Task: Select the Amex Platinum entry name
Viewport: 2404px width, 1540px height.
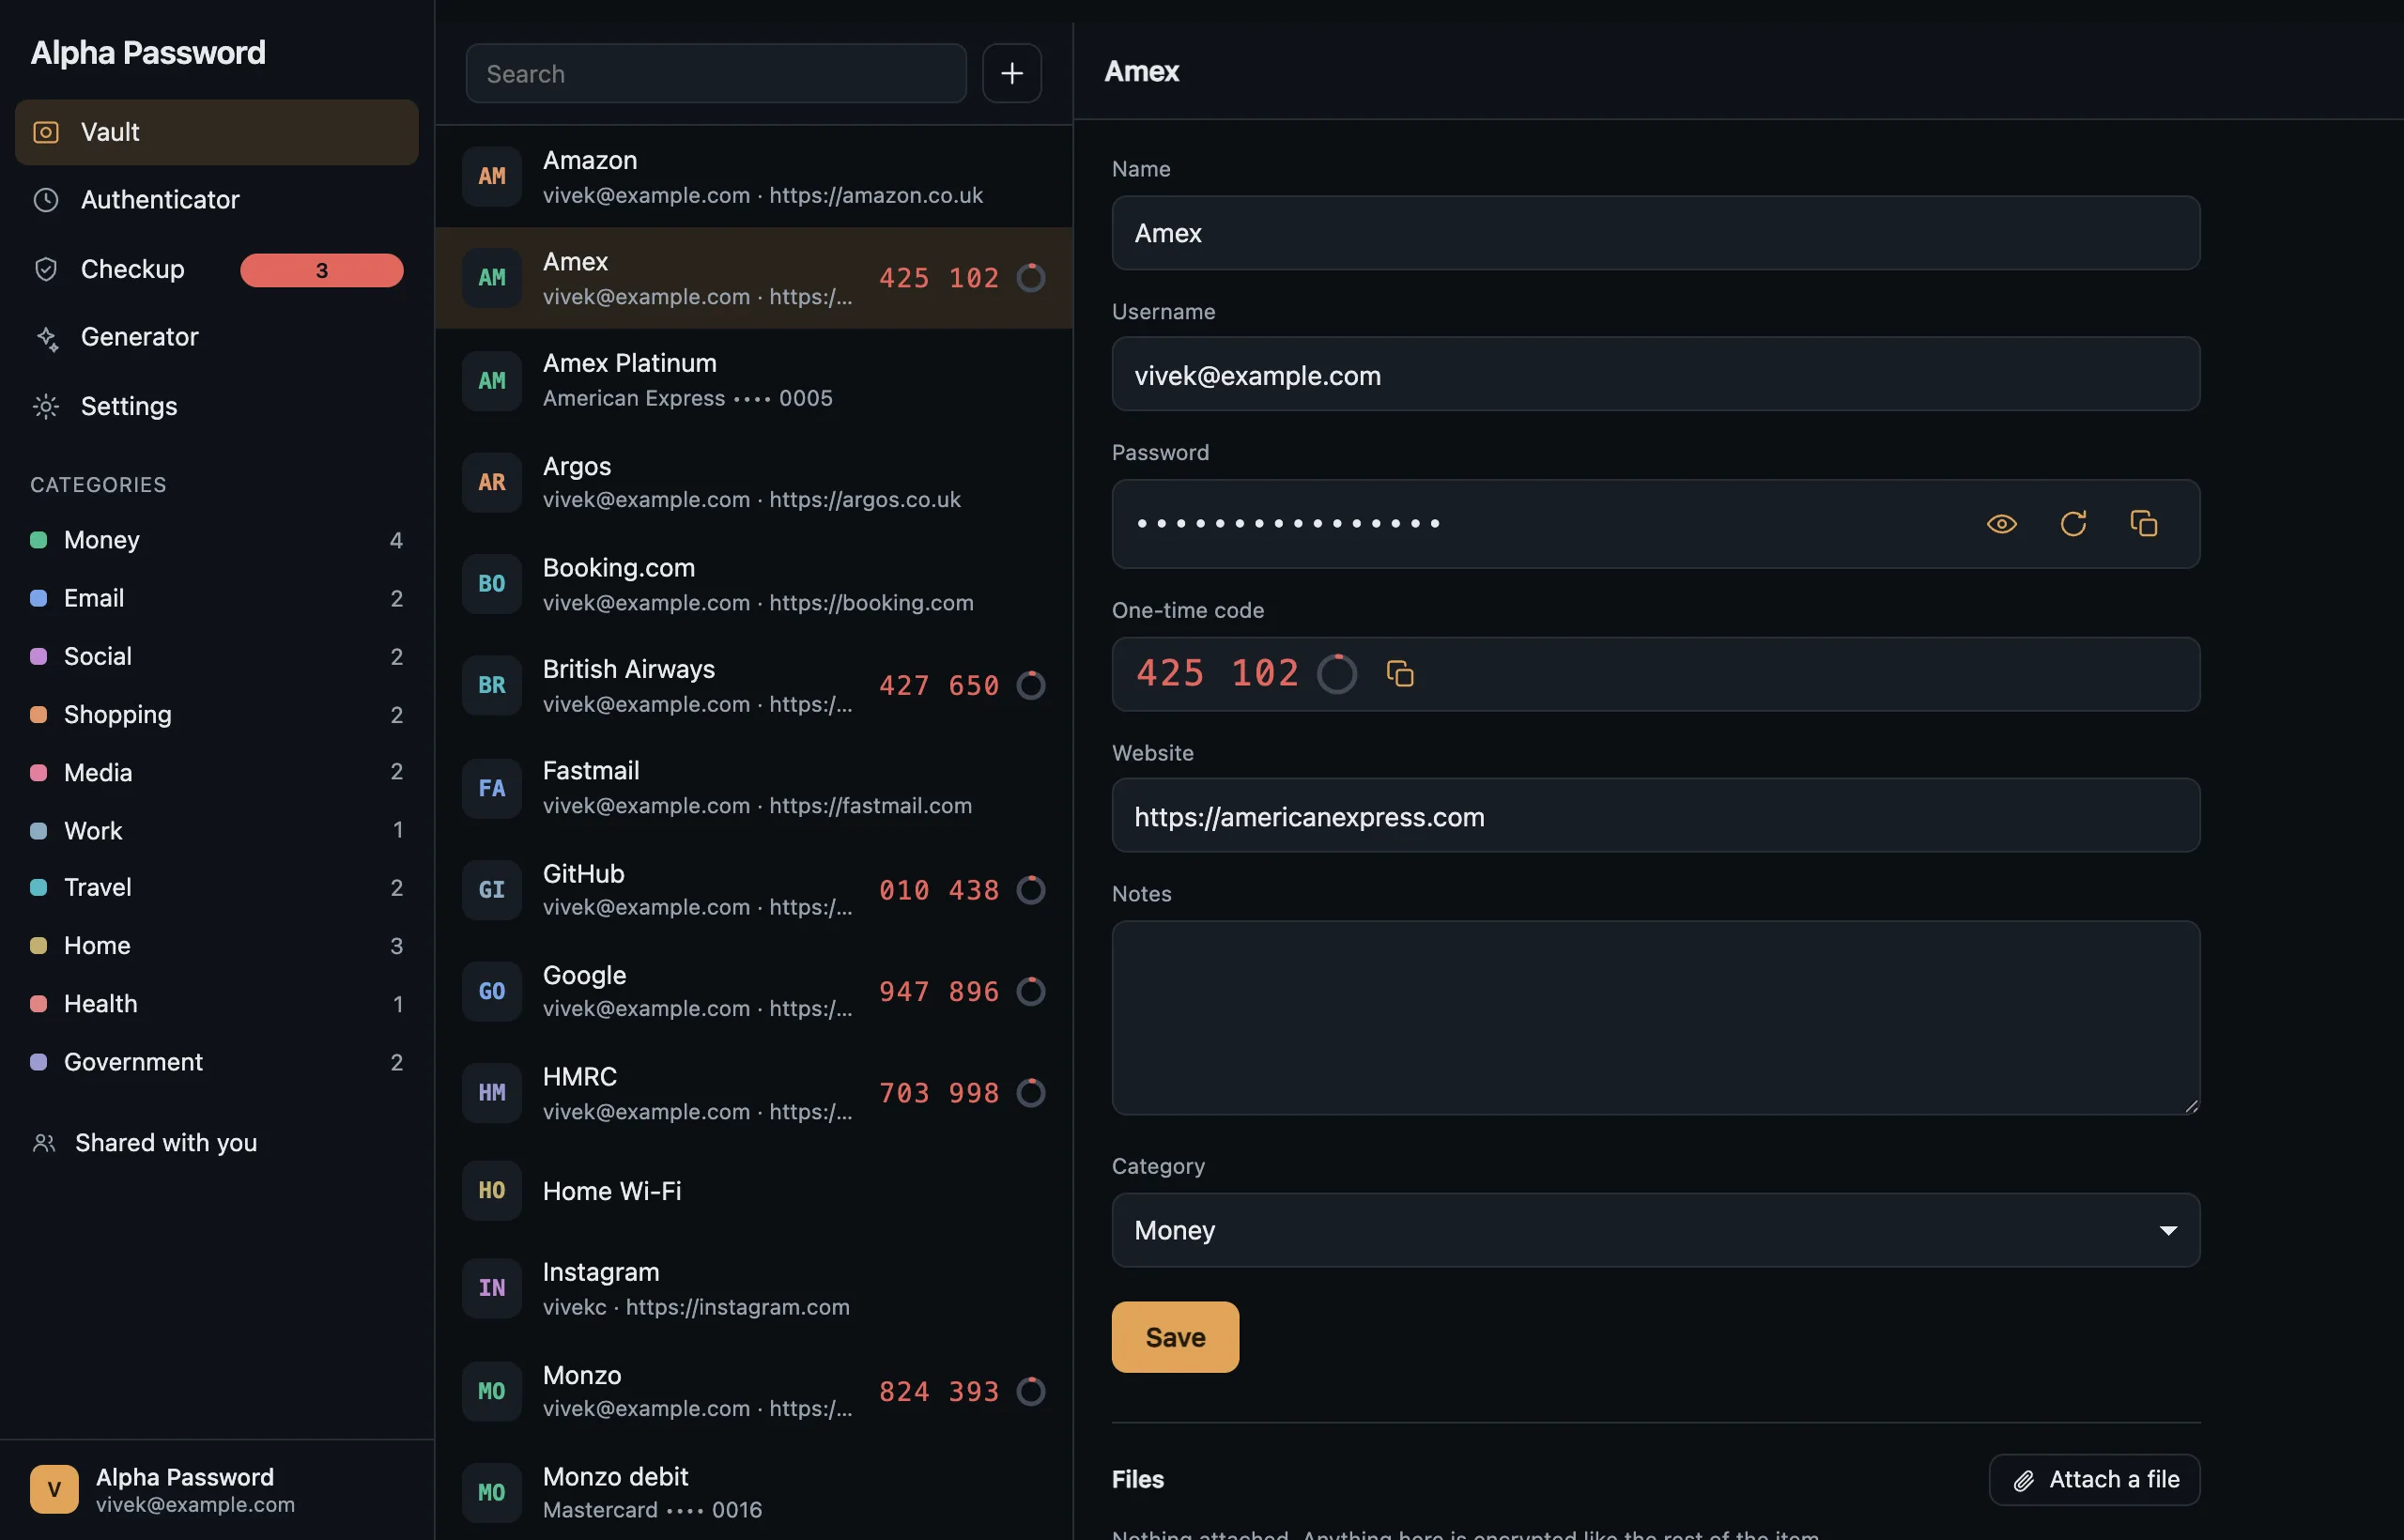Action: pos(630,363)
